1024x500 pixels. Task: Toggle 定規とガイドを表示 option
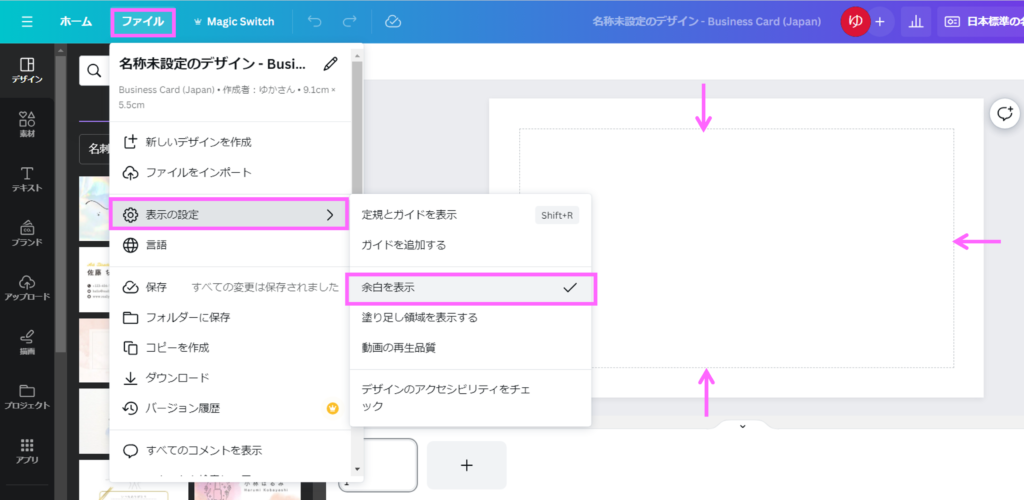tap(410, 215)
